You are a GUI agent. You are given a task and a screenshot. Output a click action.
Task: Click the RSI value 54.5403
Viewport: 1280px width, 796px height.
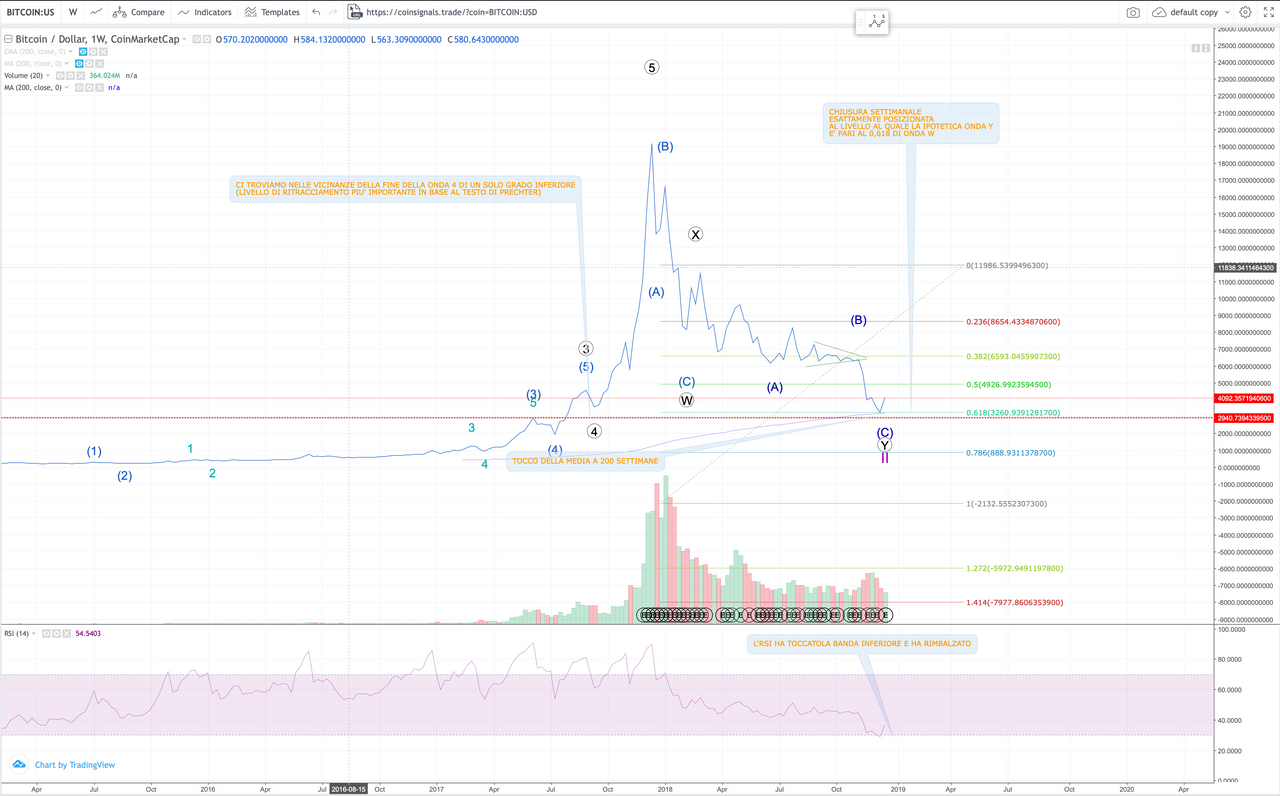(88, 633)
